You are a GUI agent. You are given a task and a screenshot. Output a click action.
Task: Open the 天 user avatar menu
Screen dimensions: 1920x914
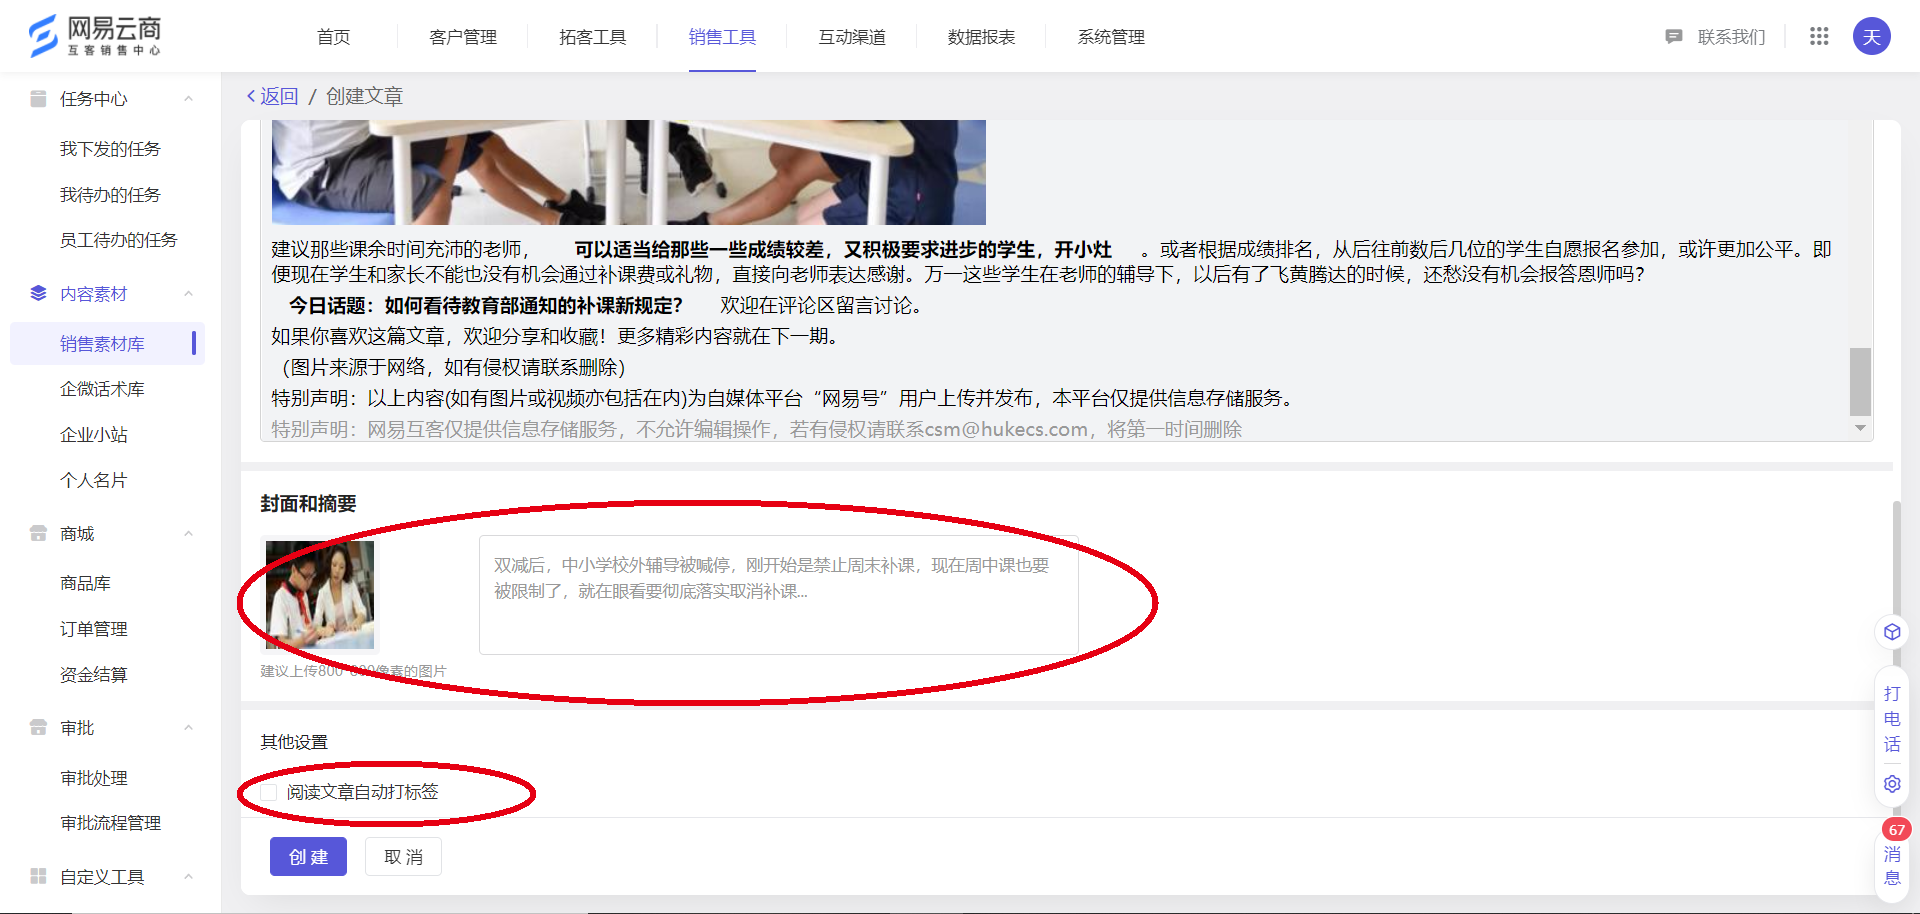[1871, 37]
